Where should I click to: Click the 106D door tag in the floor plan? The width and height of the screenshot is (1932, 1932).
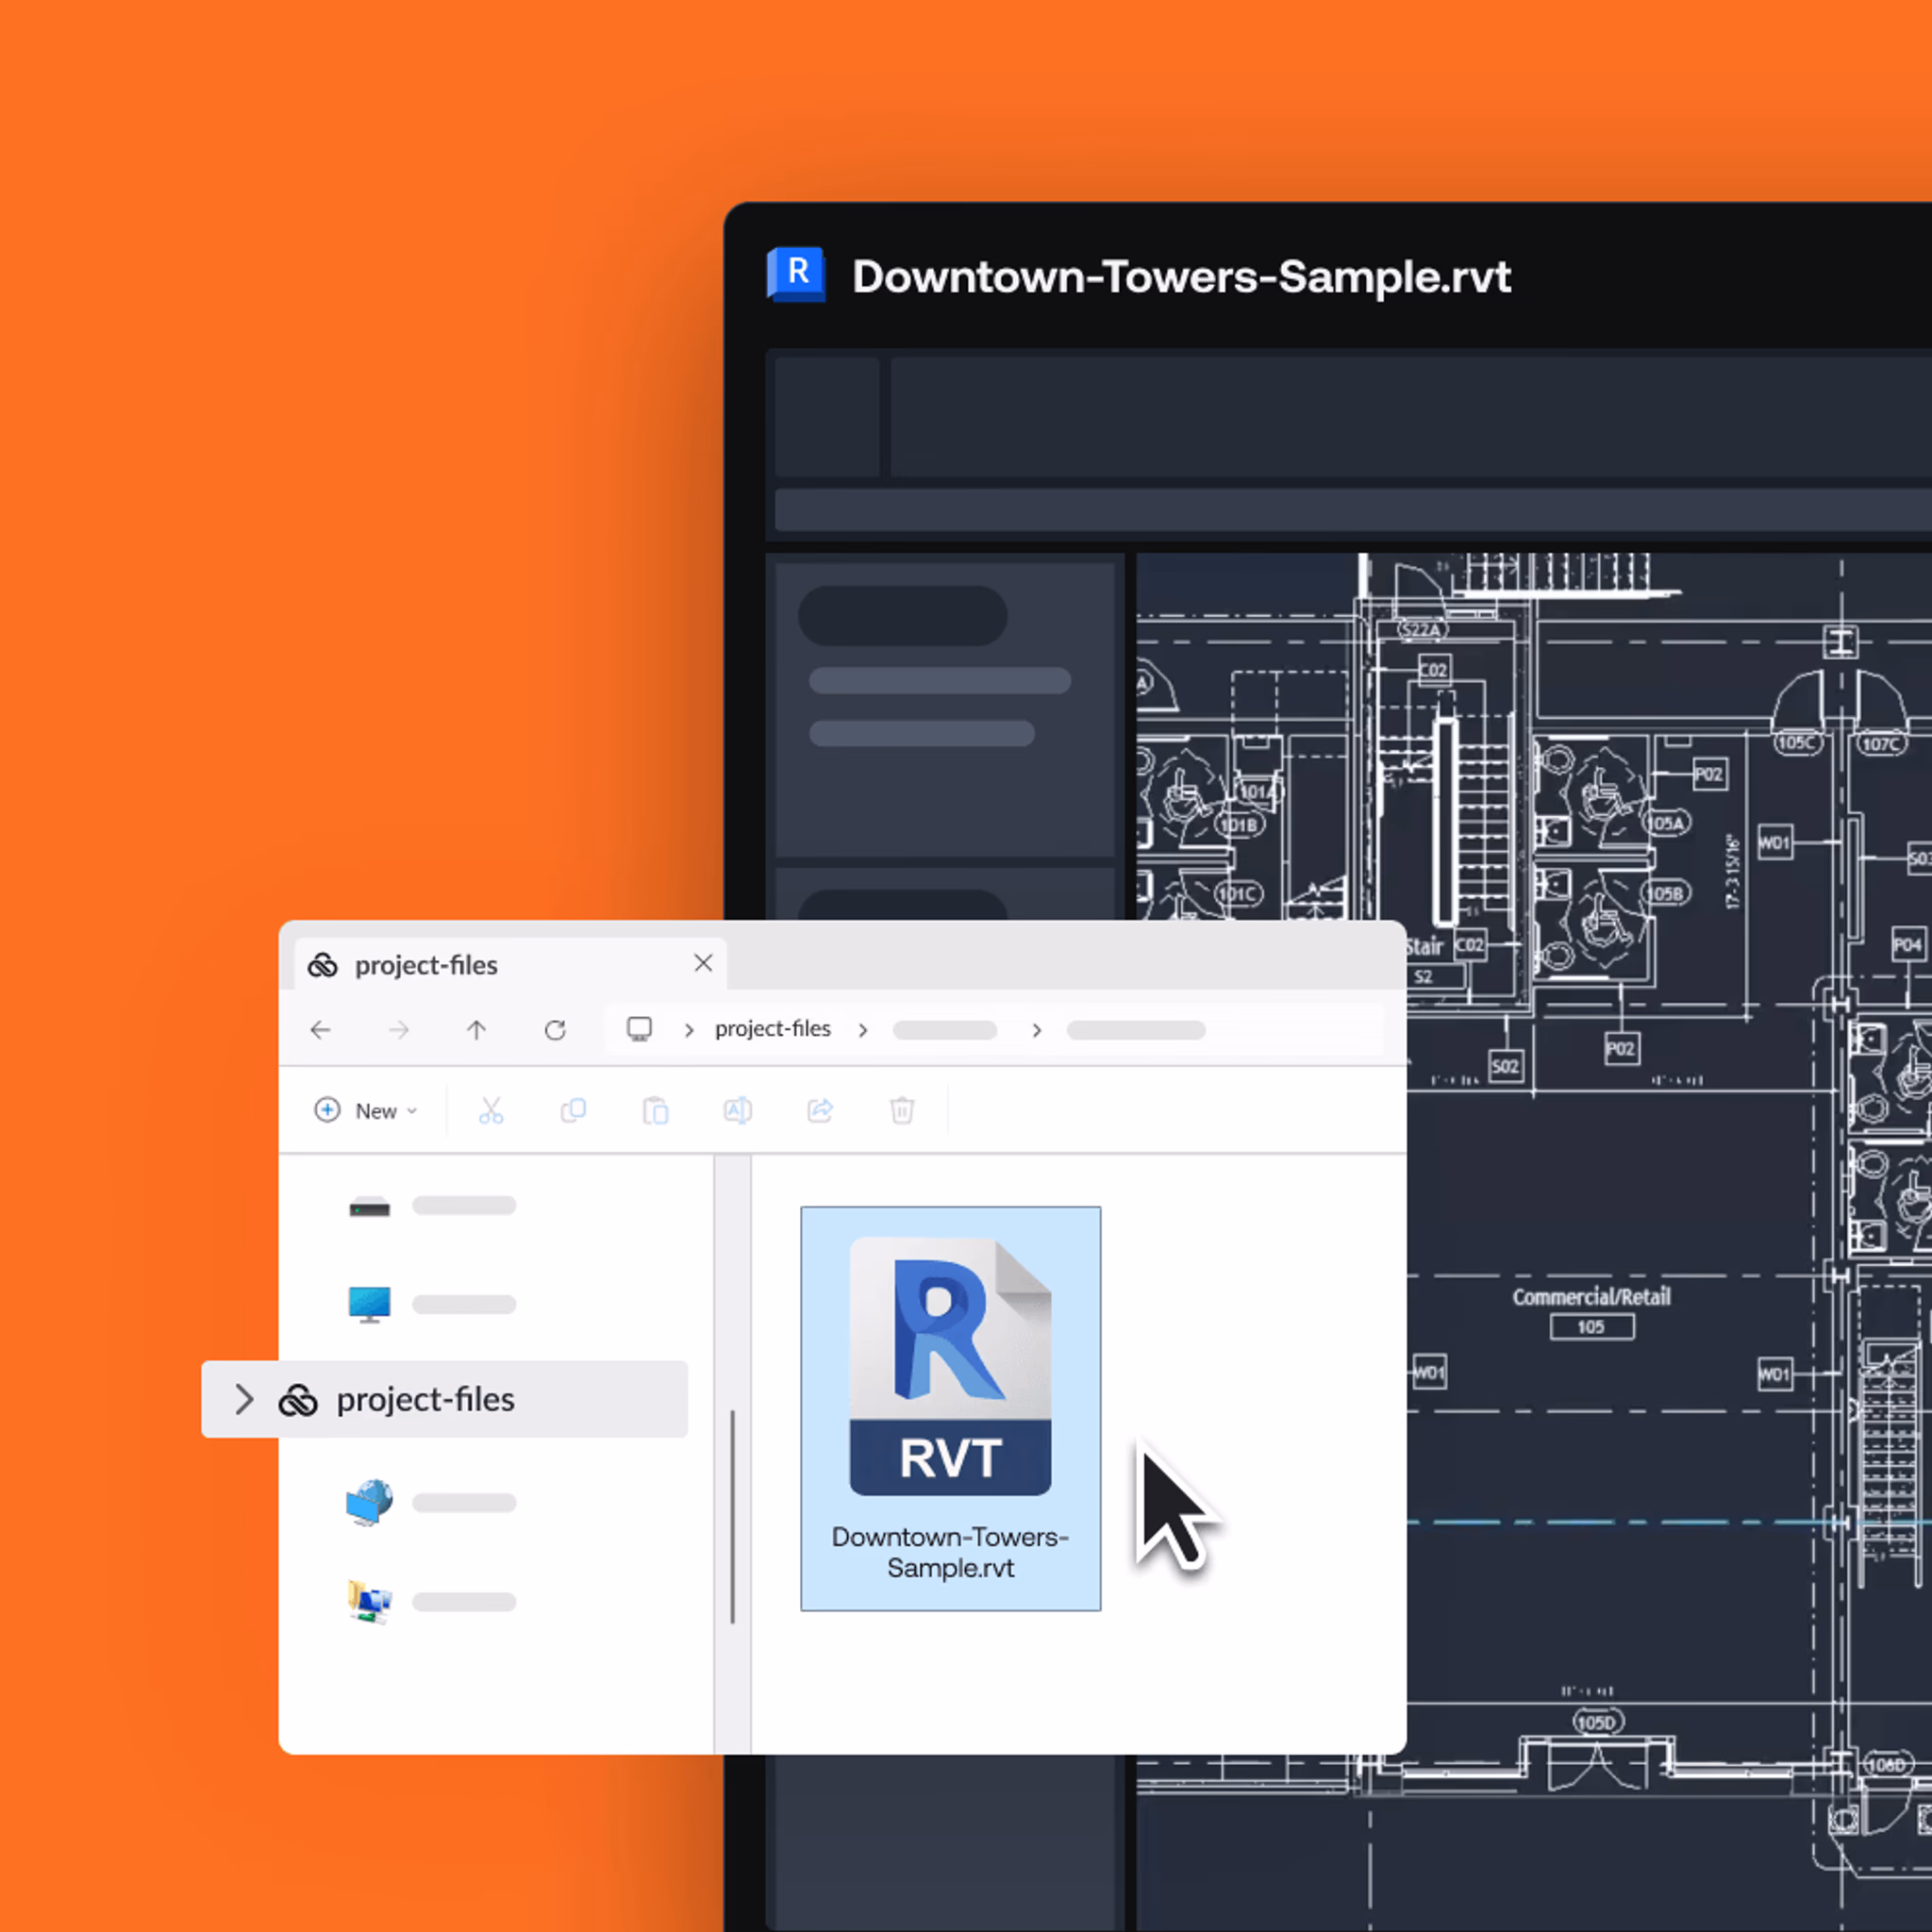1887,1765
